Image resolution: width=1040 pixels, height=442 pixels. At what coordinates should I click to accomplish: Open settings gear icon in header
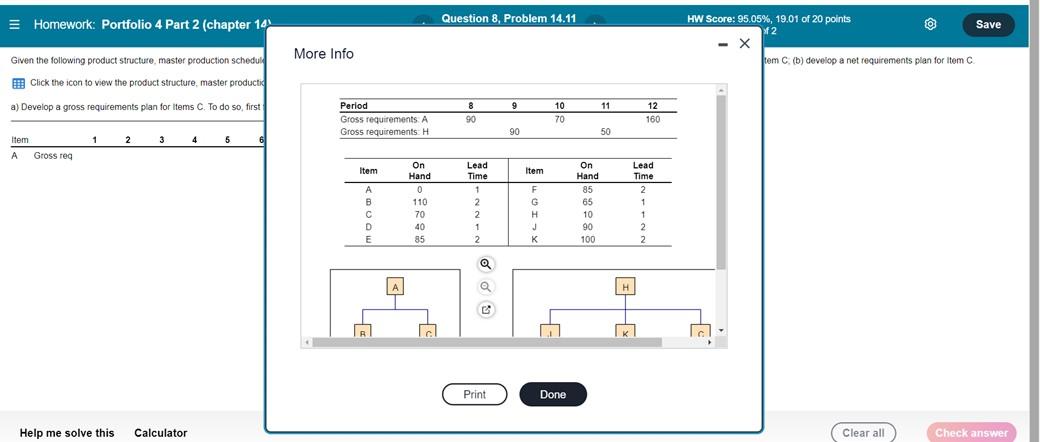click(x=931, y=25)
